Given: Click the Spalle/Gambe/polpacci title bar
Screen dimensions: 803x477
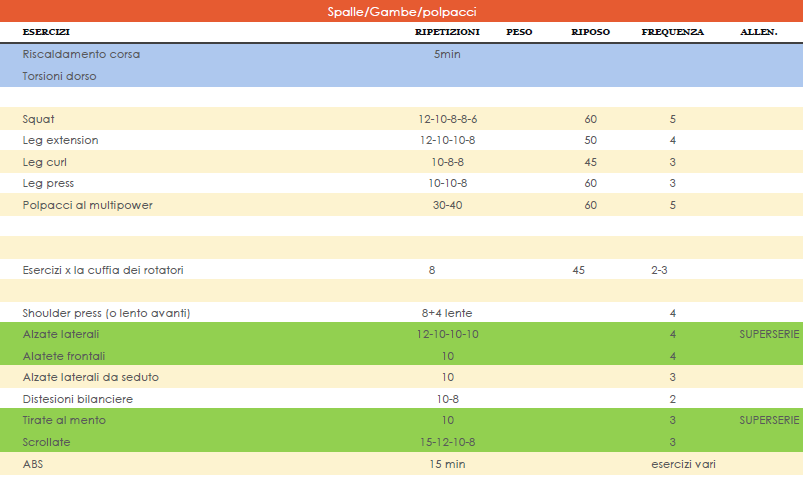Looking at the screenshot, I should 401,11.
